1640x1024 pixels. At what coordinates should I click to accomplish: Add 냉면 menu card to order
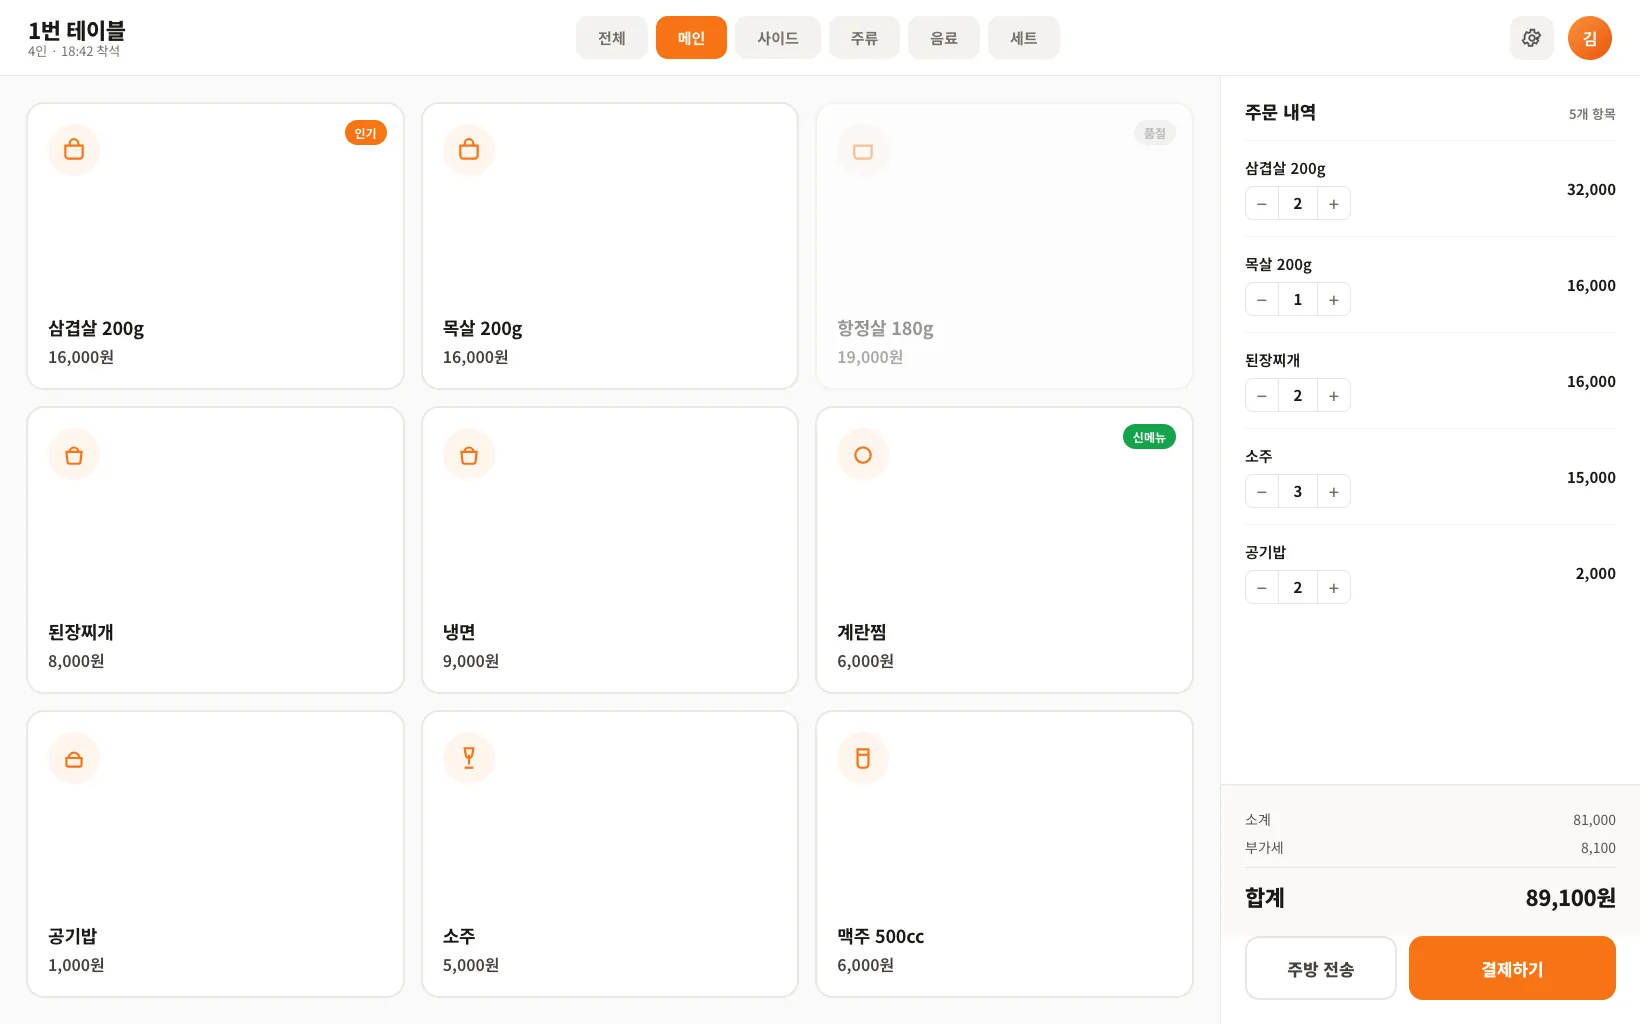point(610,550)
